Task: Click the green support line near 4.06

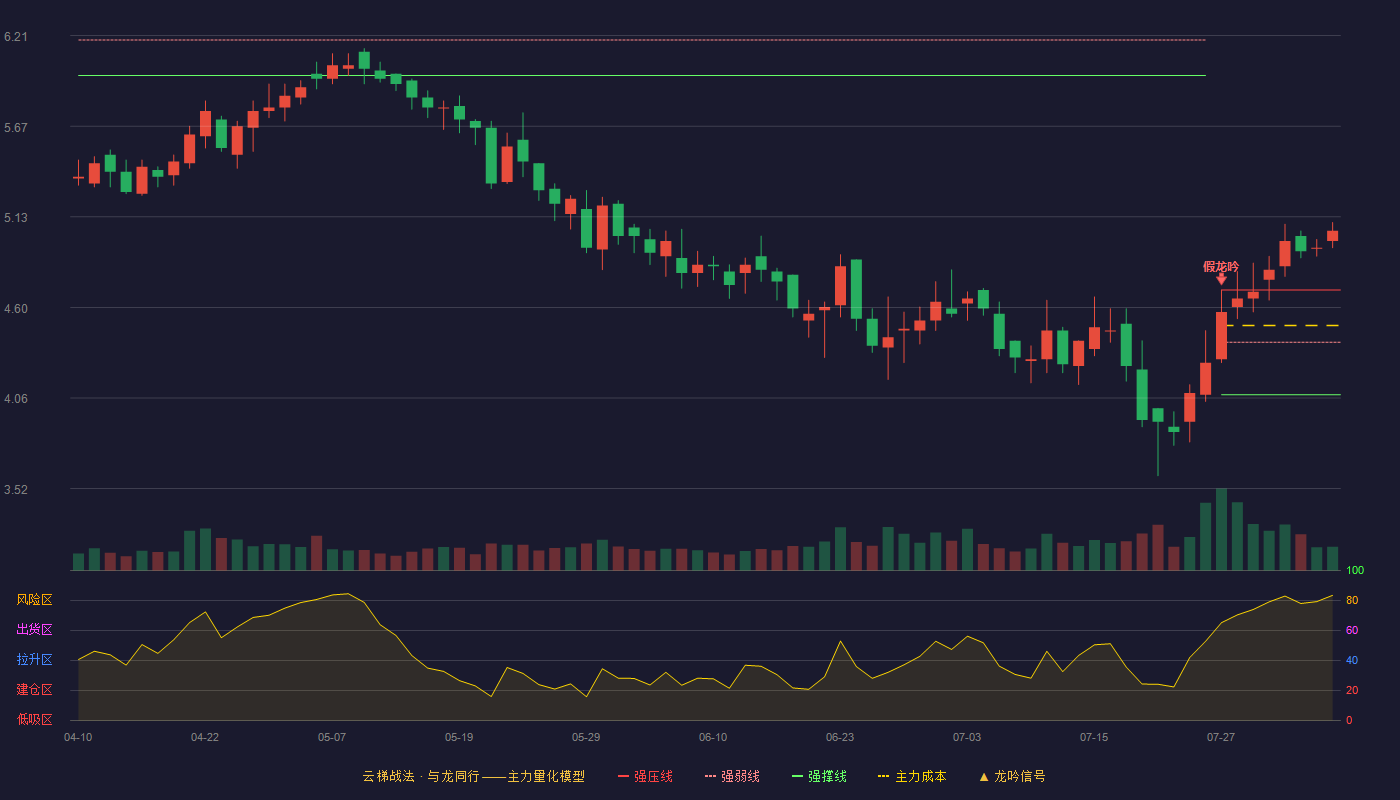Action: tap(1280, 395)
